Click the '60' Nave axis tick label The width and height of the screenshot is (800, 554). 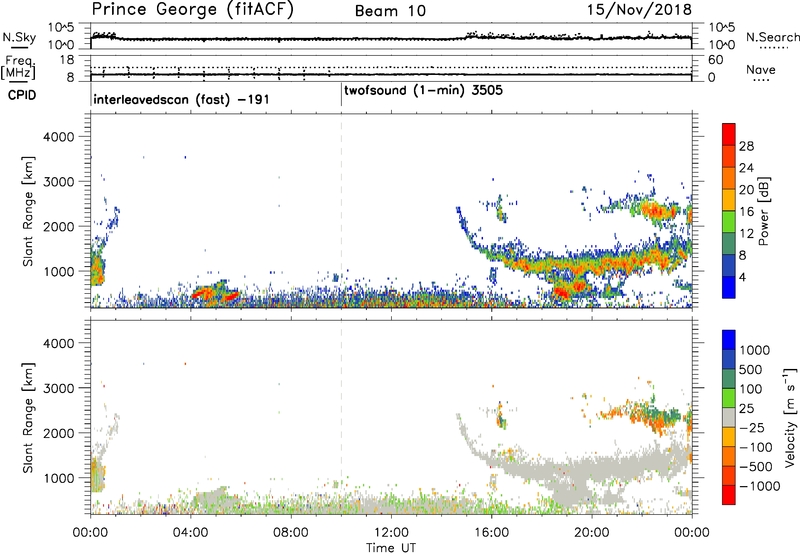pyautogui.click(x=715, y=60)
